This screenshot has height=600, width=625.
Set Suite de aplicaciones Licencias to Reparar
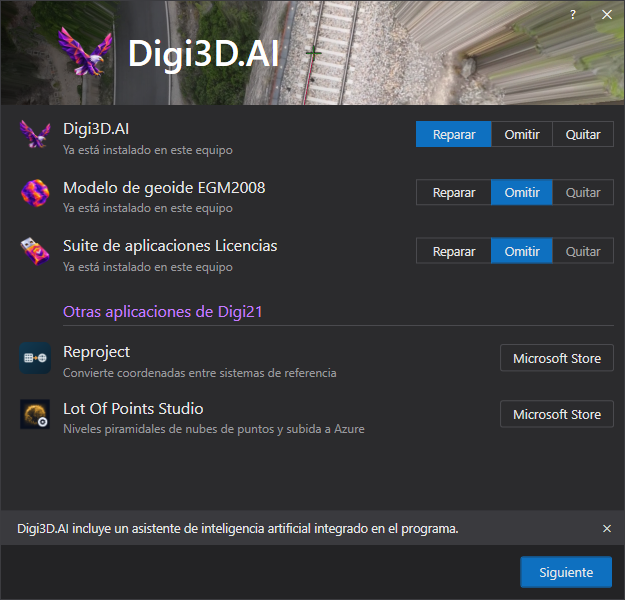click(x=454, y=251)
